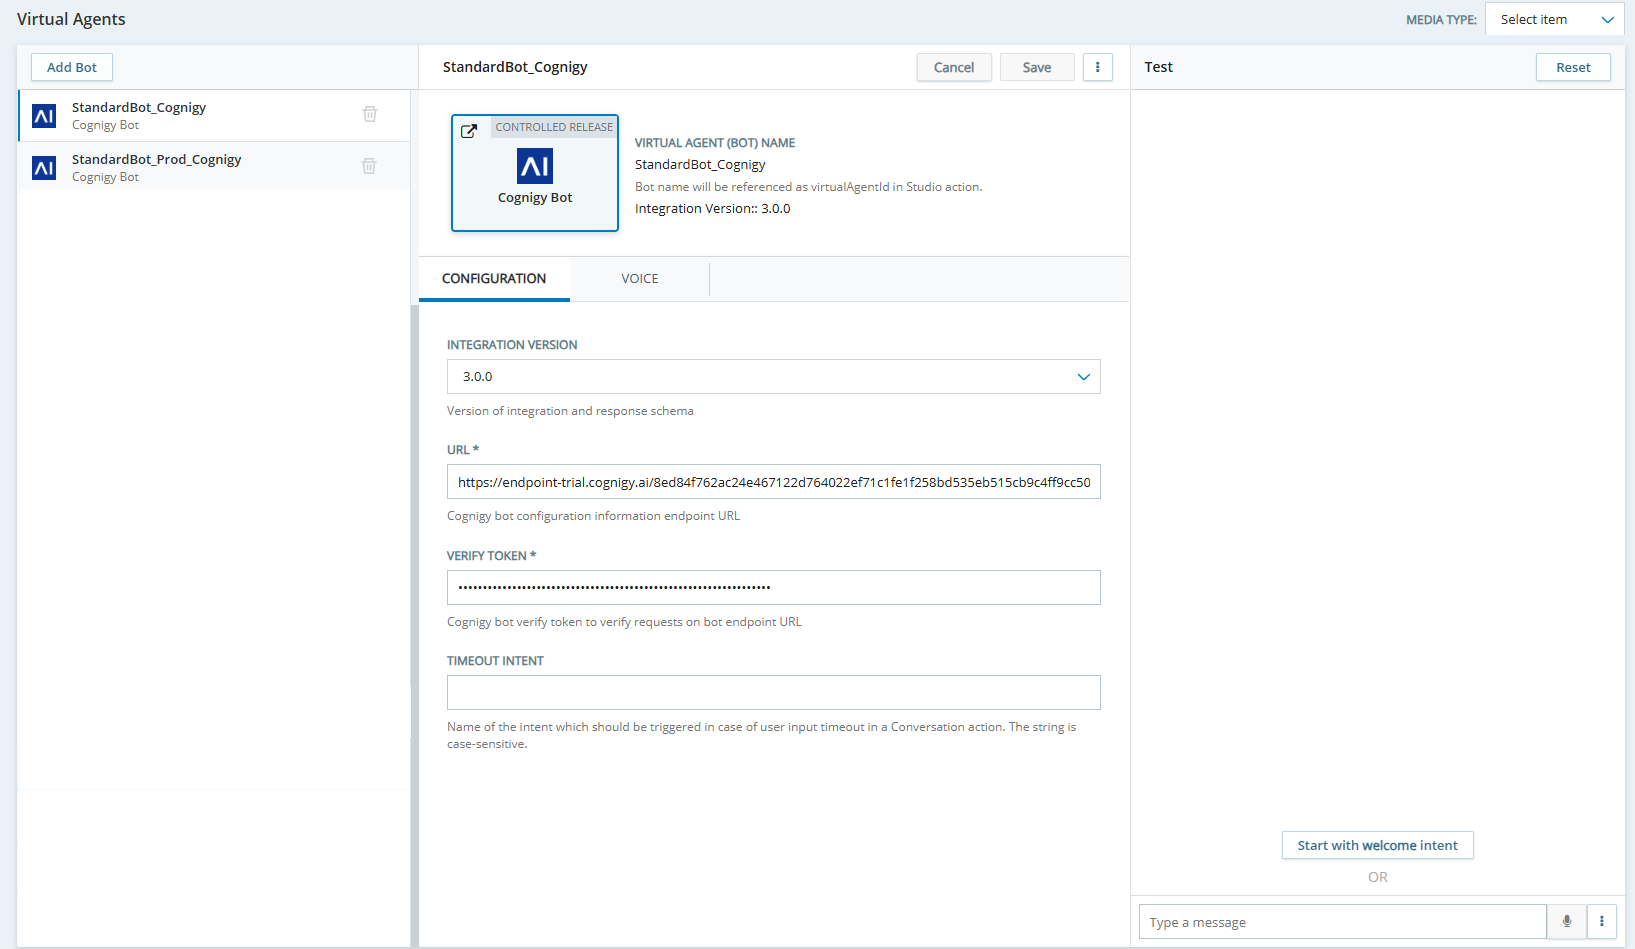Click the Cognigy AI logo on bot card
The image size is (1635, 949).
[x=535, y=166]
